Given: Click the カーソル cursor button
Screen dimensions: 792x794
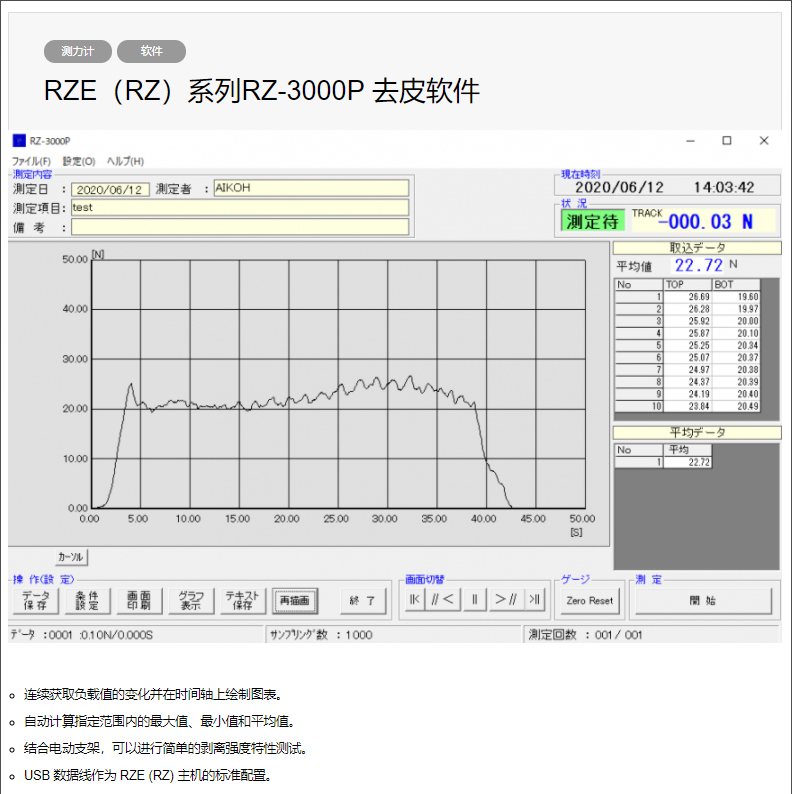Looking at the screenshot, I should [x=71, y=557].
